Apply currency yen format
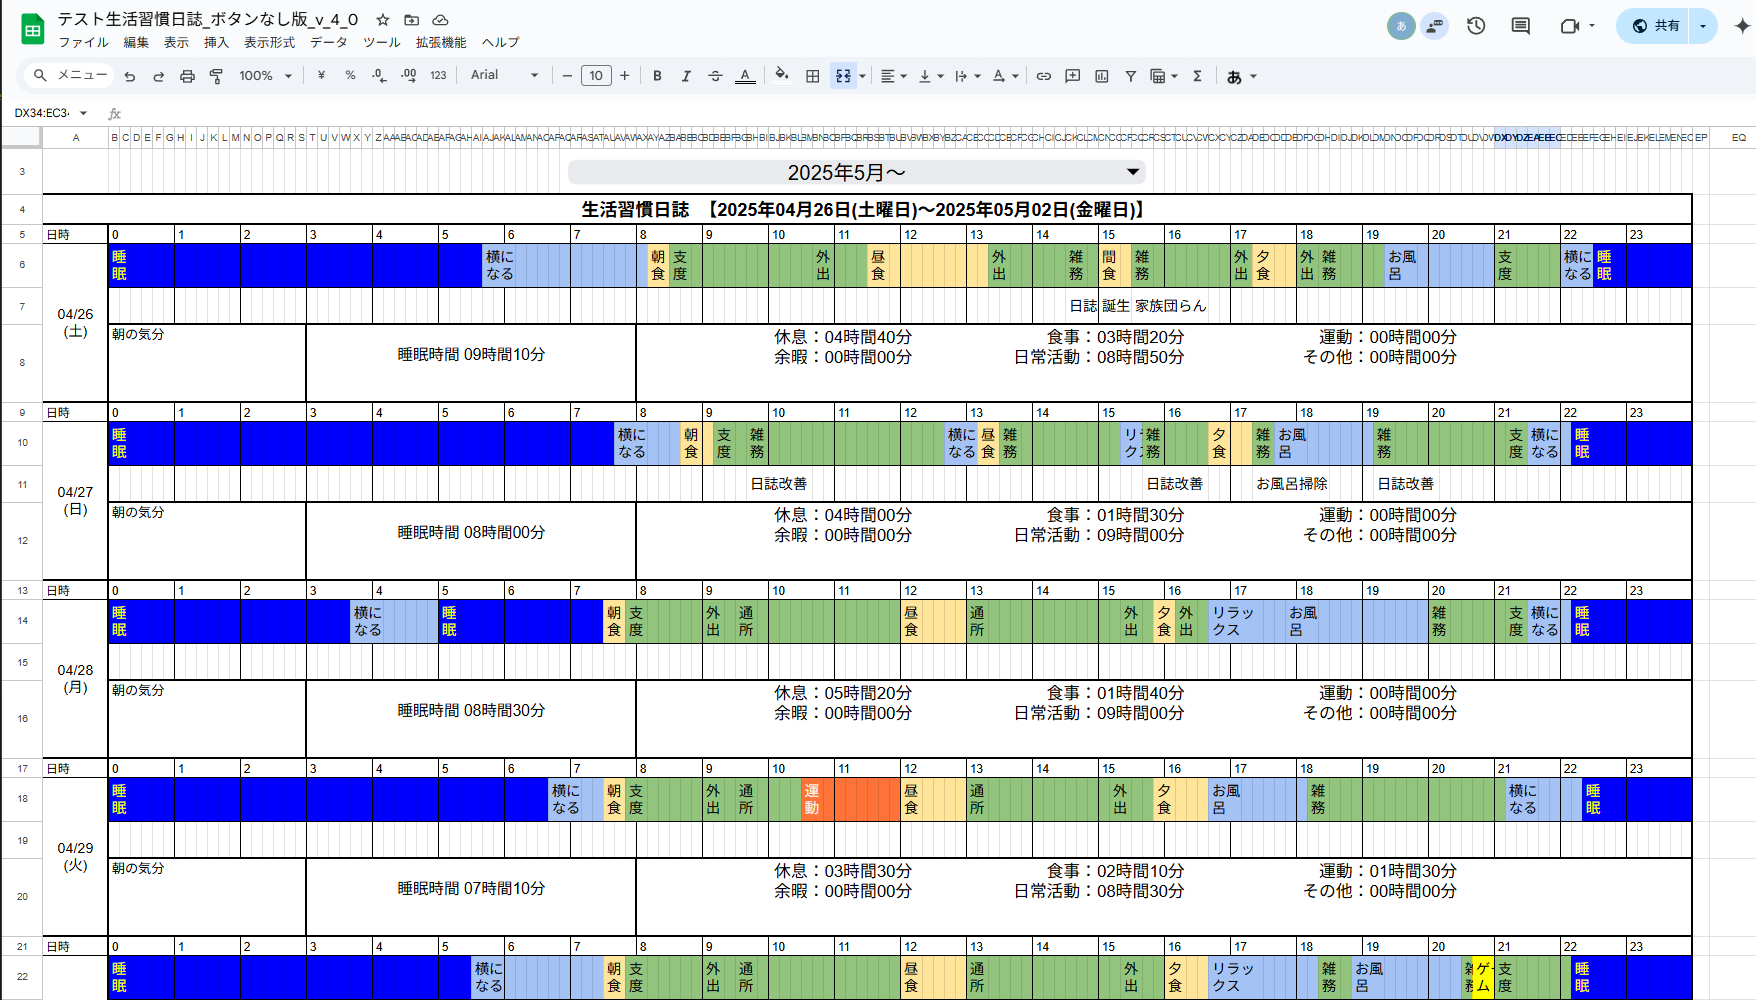 (321, 76)
